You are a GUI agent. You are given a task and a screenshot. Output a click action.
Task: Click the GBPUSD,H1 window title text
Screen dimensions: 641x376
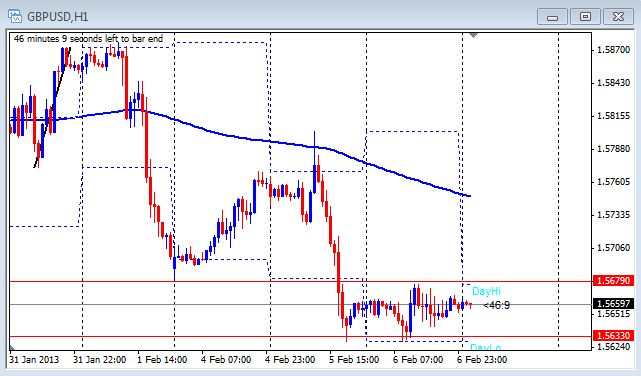point(58,17)
